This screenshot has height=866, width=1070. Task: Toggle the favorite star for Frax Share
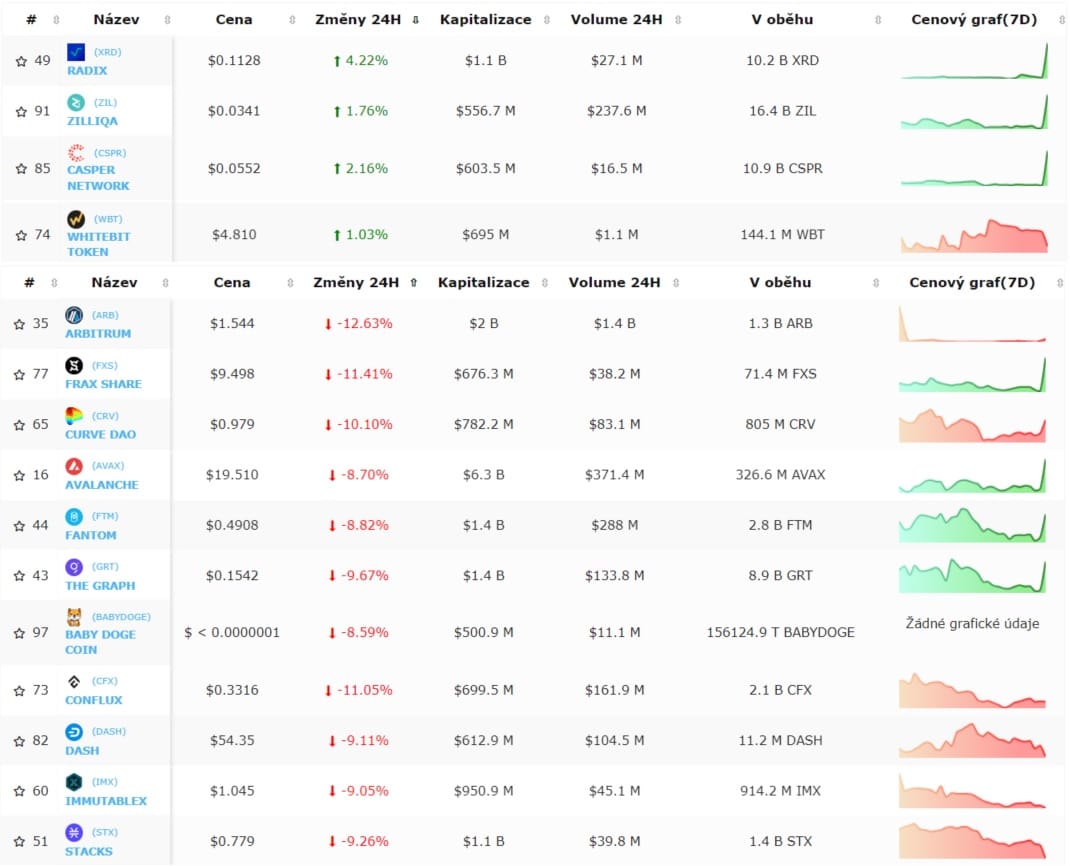[x=19, y=375]
